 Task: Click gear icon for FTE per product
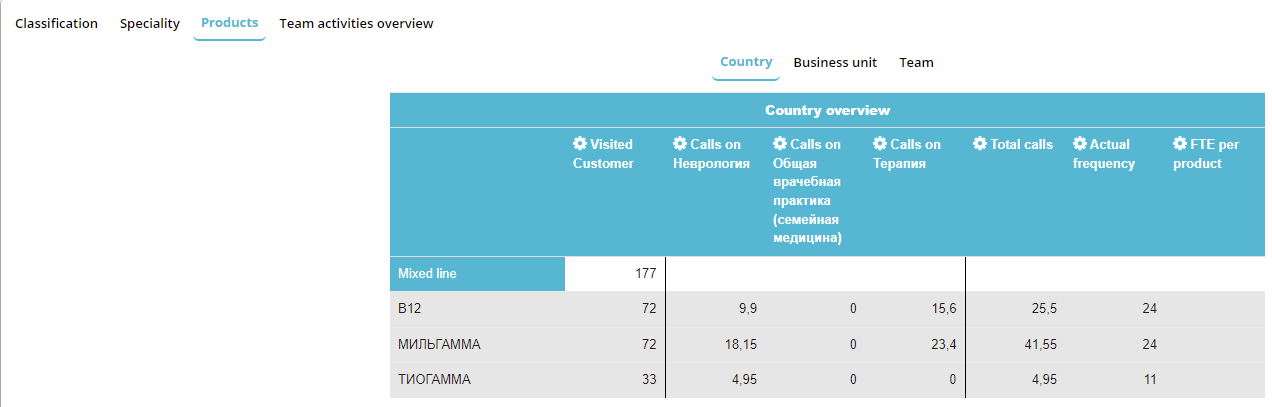coord(1180,144)
